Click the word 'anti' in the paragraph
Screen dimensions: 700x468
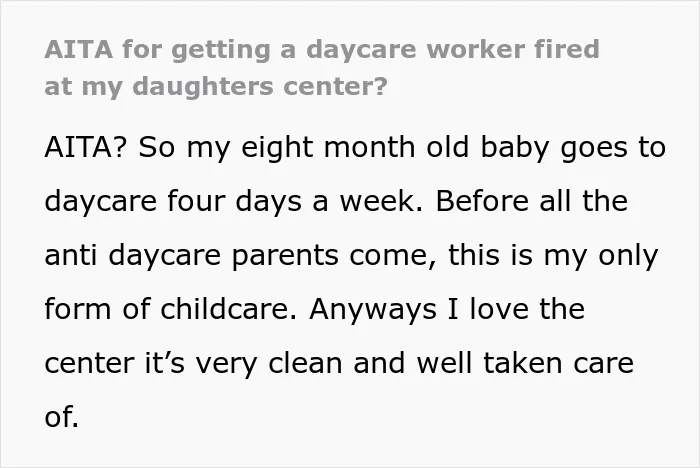point(71,255)
